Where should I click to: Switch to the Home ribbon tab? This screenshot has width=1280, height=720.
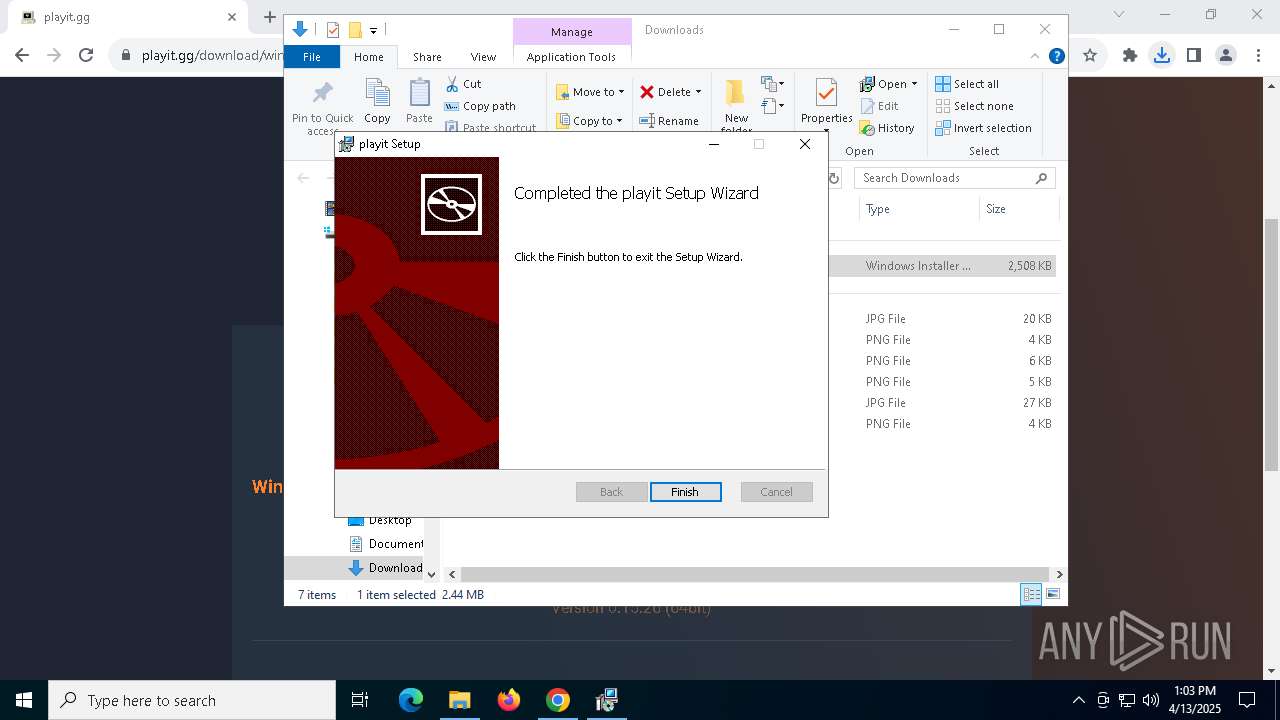click(x=368, y=57)
